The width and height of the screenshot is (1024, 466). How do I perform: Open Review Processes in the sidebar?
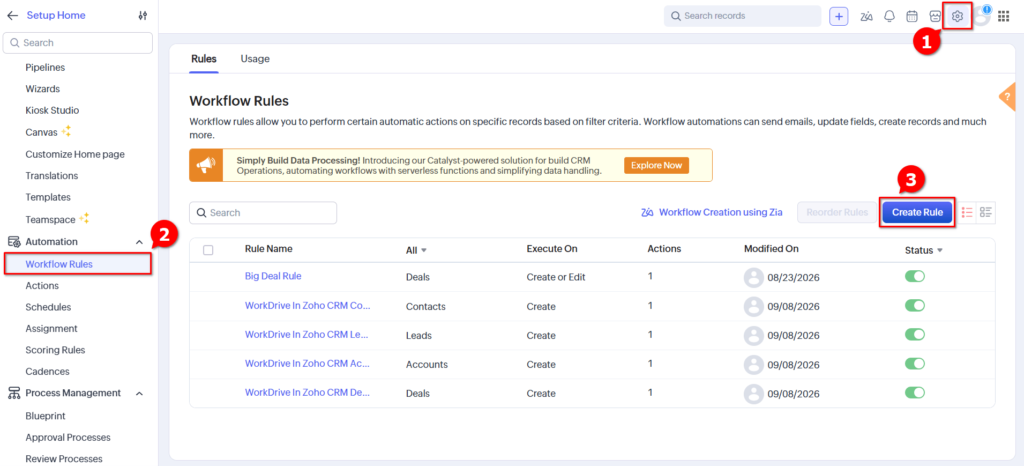coord(64,459)
